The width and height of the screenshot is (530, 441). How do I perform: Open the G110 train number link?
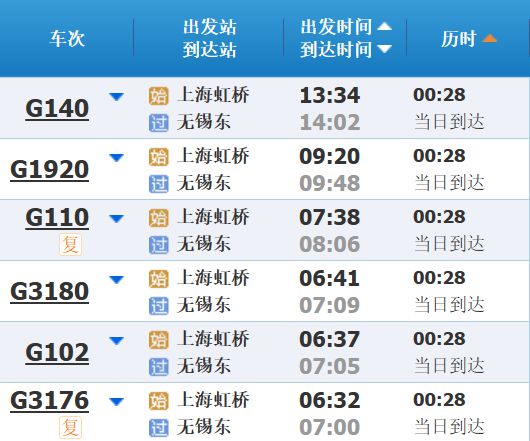tap(57, 217)
